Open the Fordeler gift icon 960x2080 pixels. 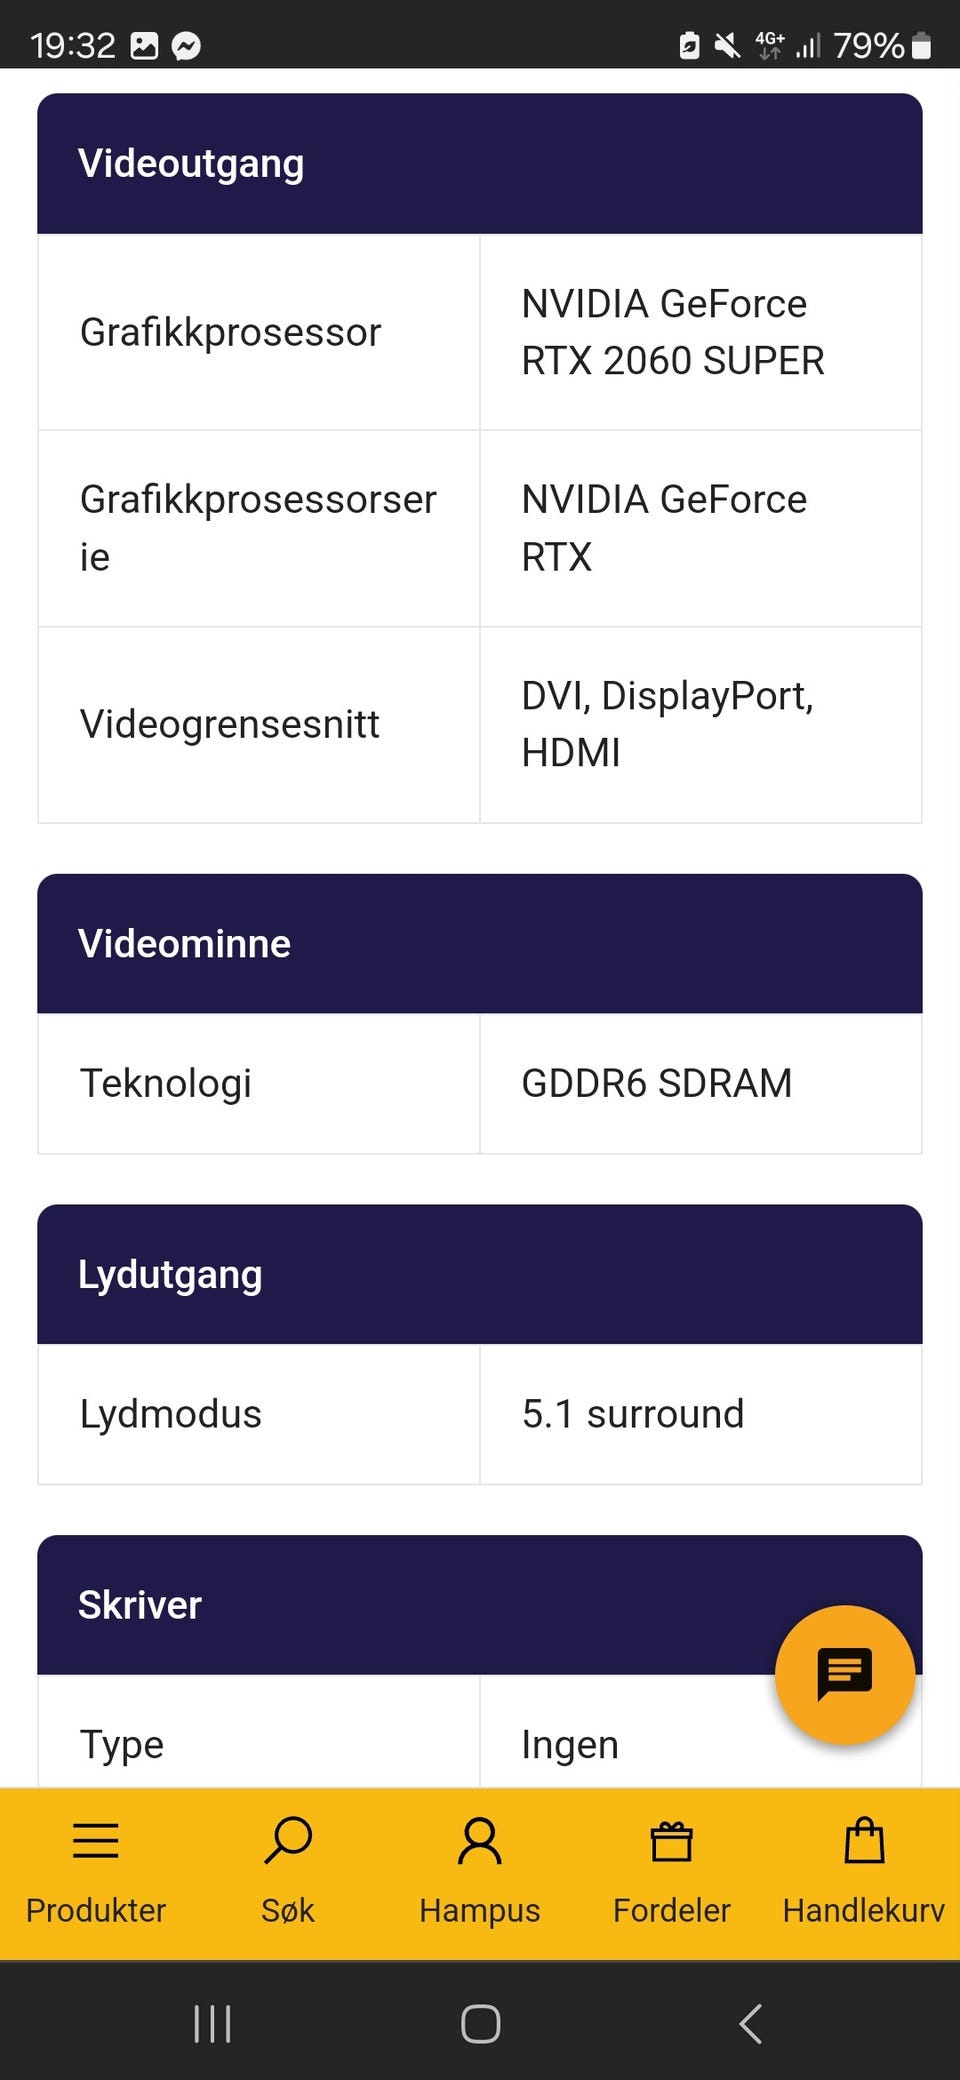[x=672, y=1840]
